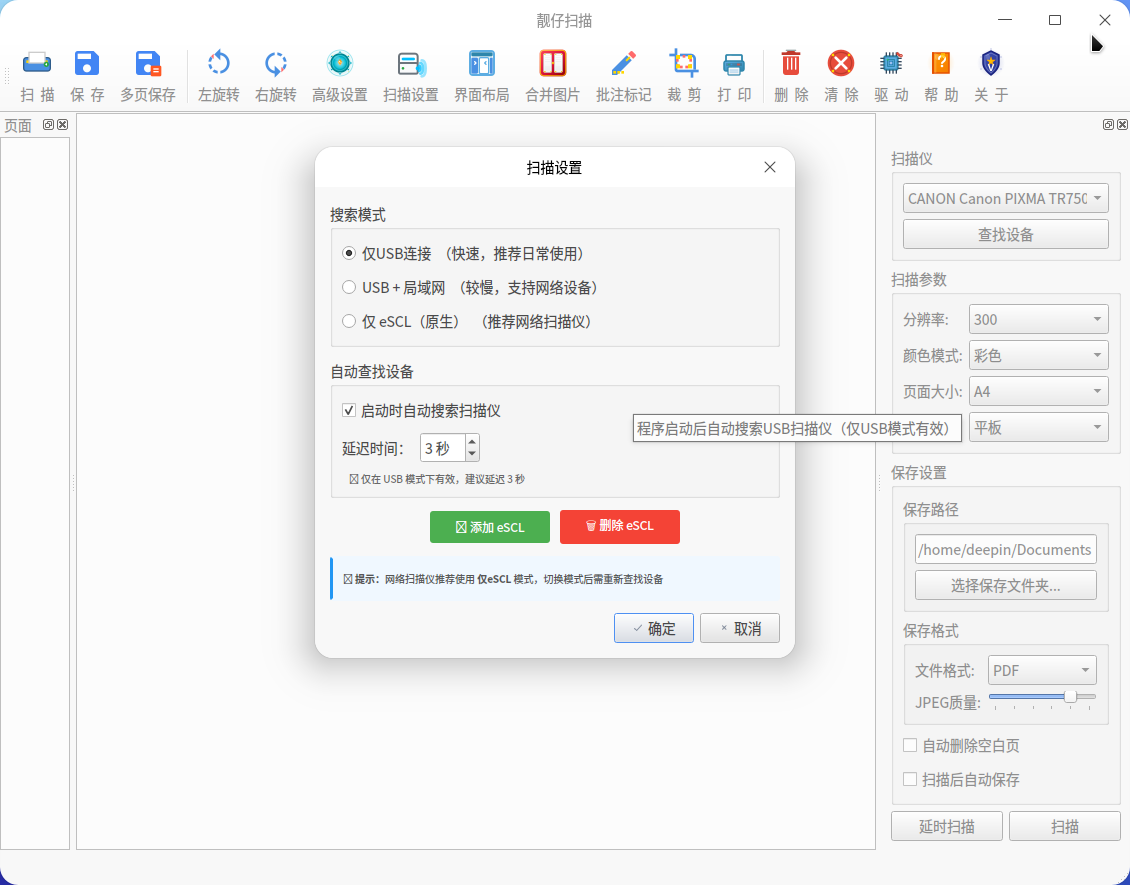The image size is (1130, 885).
Task: Open the 页面大小 page size dropdown
Action: pos(1038,391)
